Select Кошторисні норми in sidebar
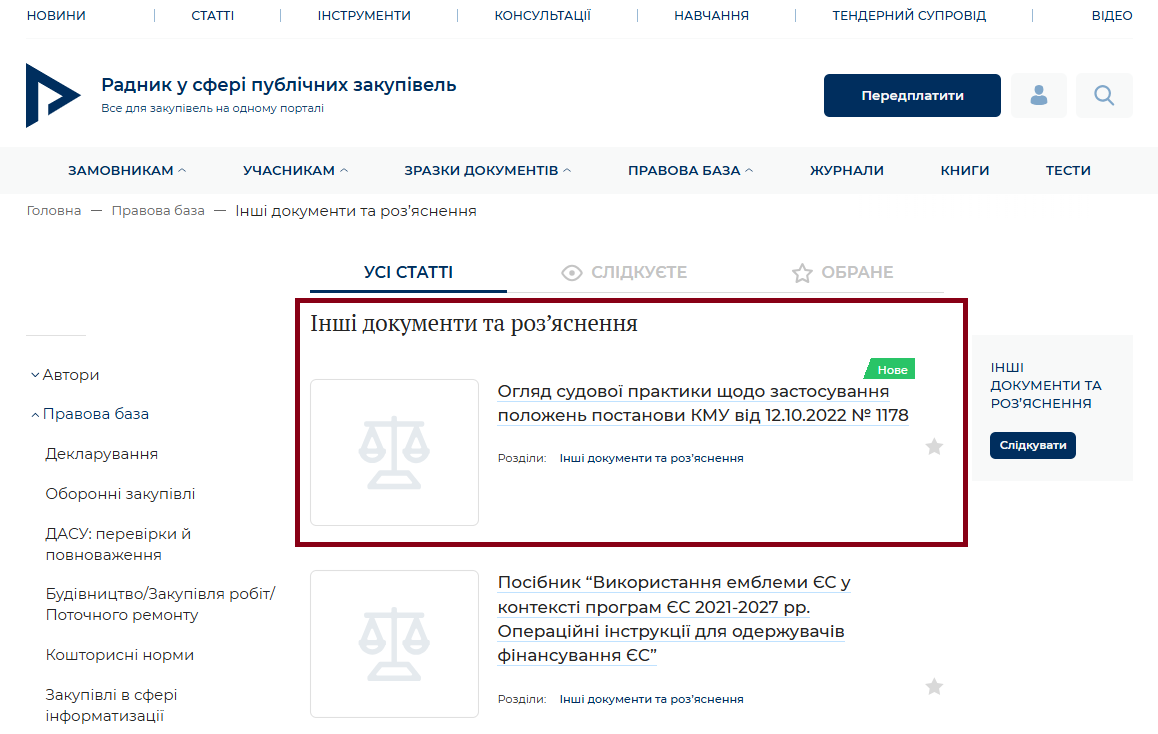 120,655
